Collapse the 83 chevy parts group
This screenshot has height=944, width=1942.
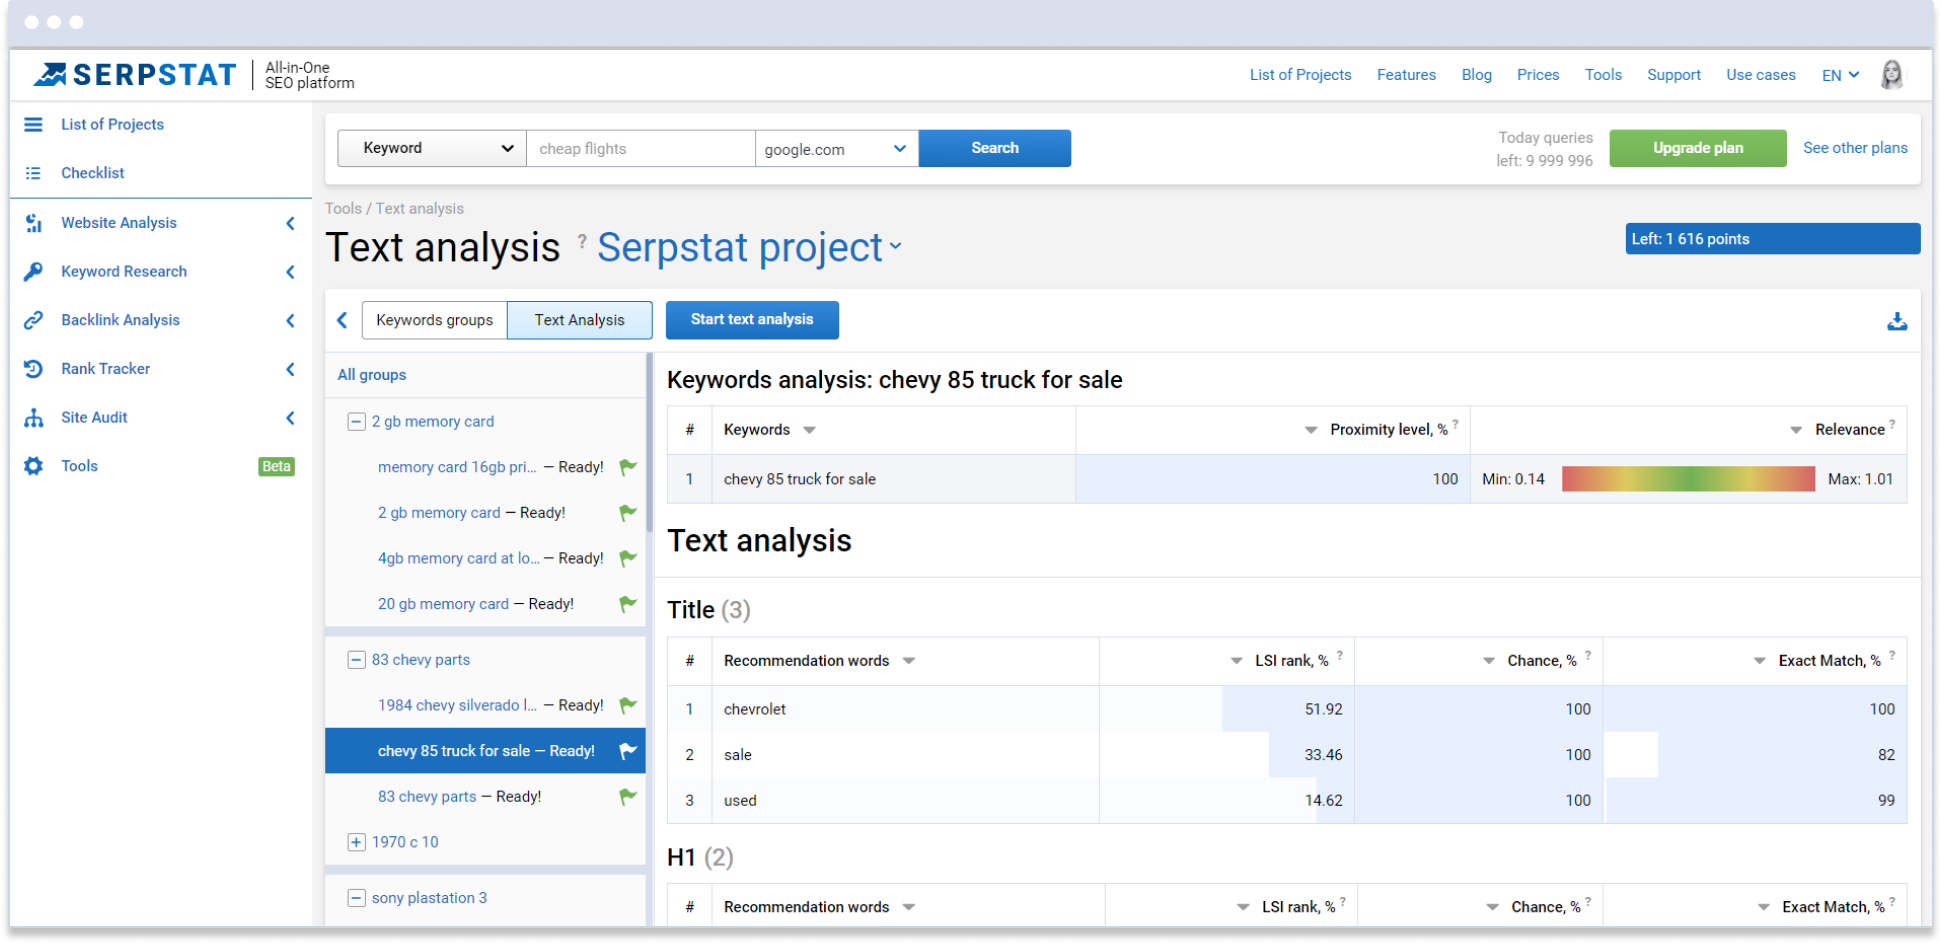tap(356, 660)
